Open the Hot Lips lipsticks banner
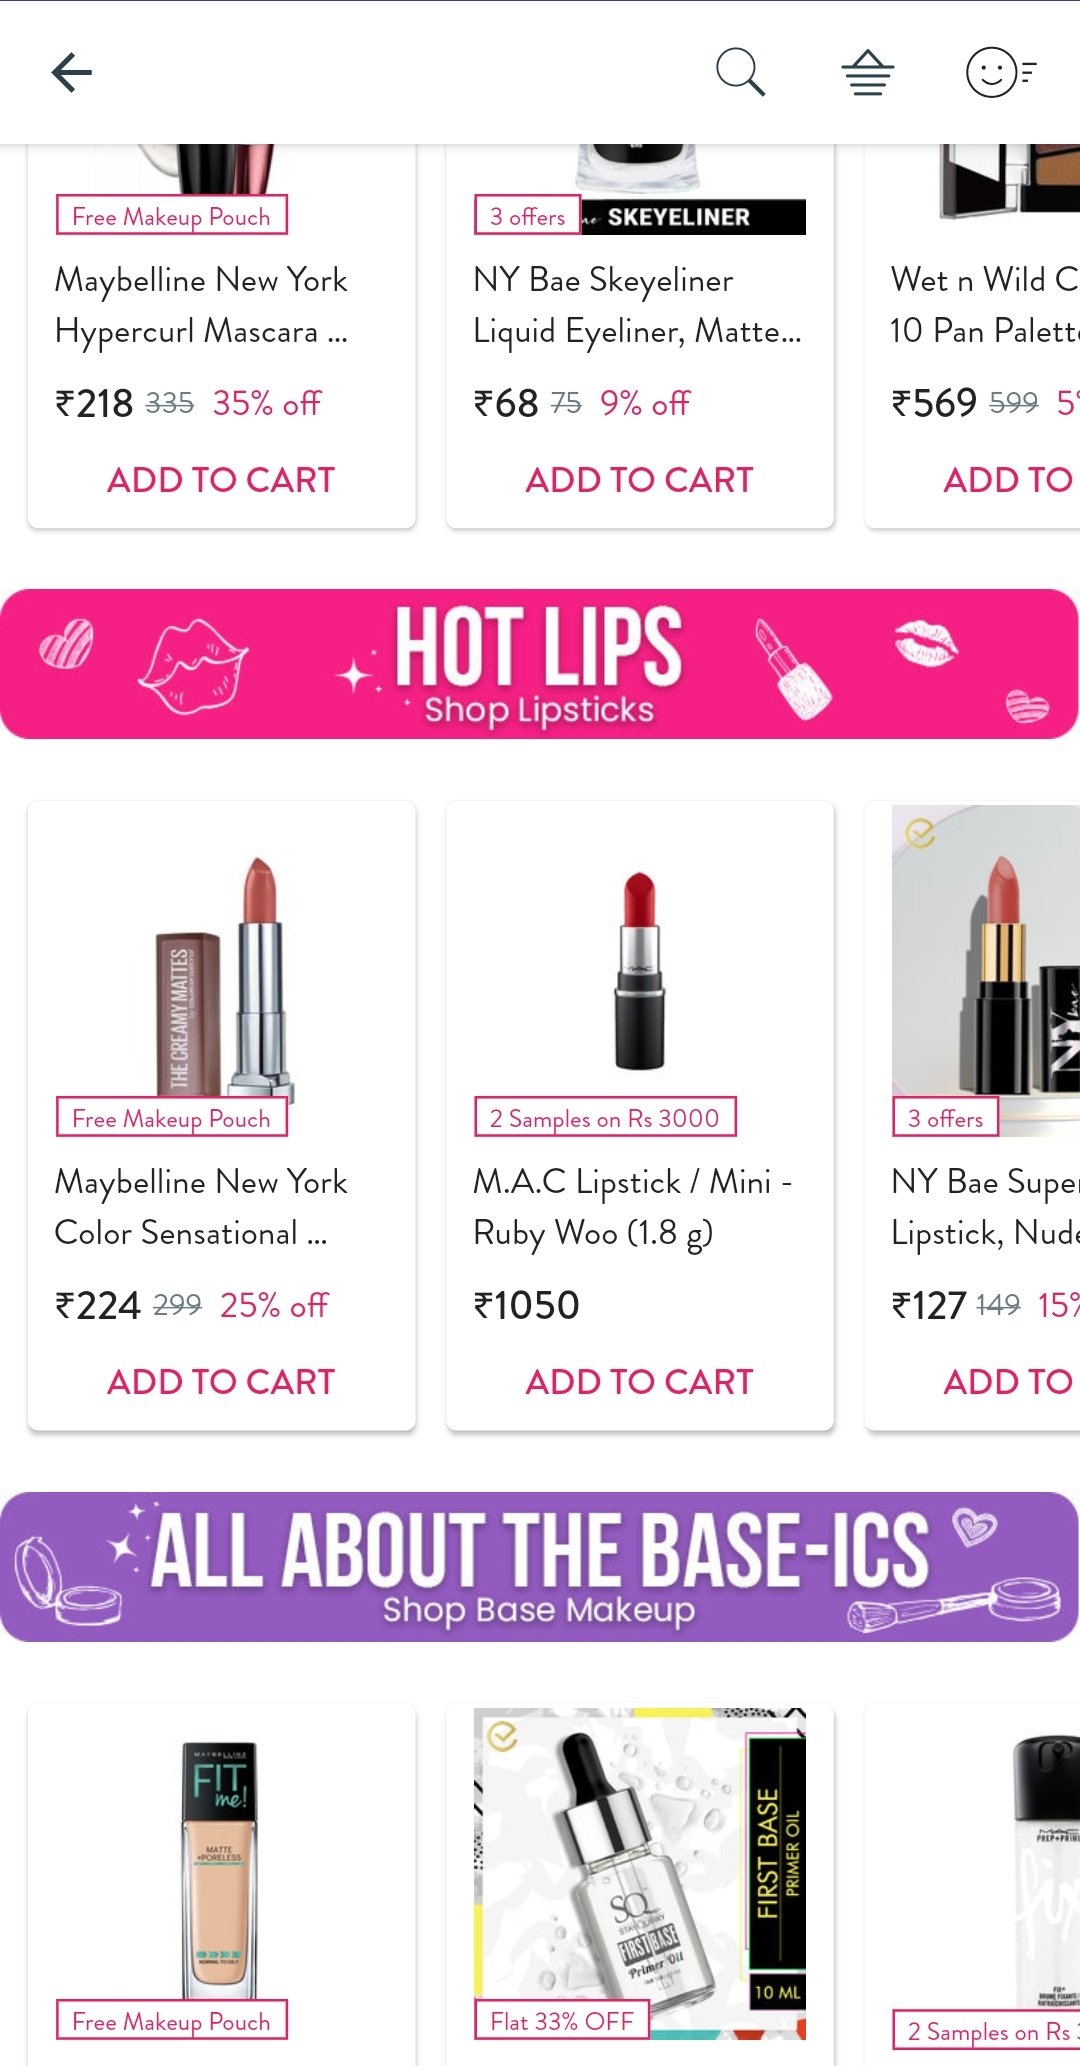The image size is (1080, 2066). (x=539, y=664)
